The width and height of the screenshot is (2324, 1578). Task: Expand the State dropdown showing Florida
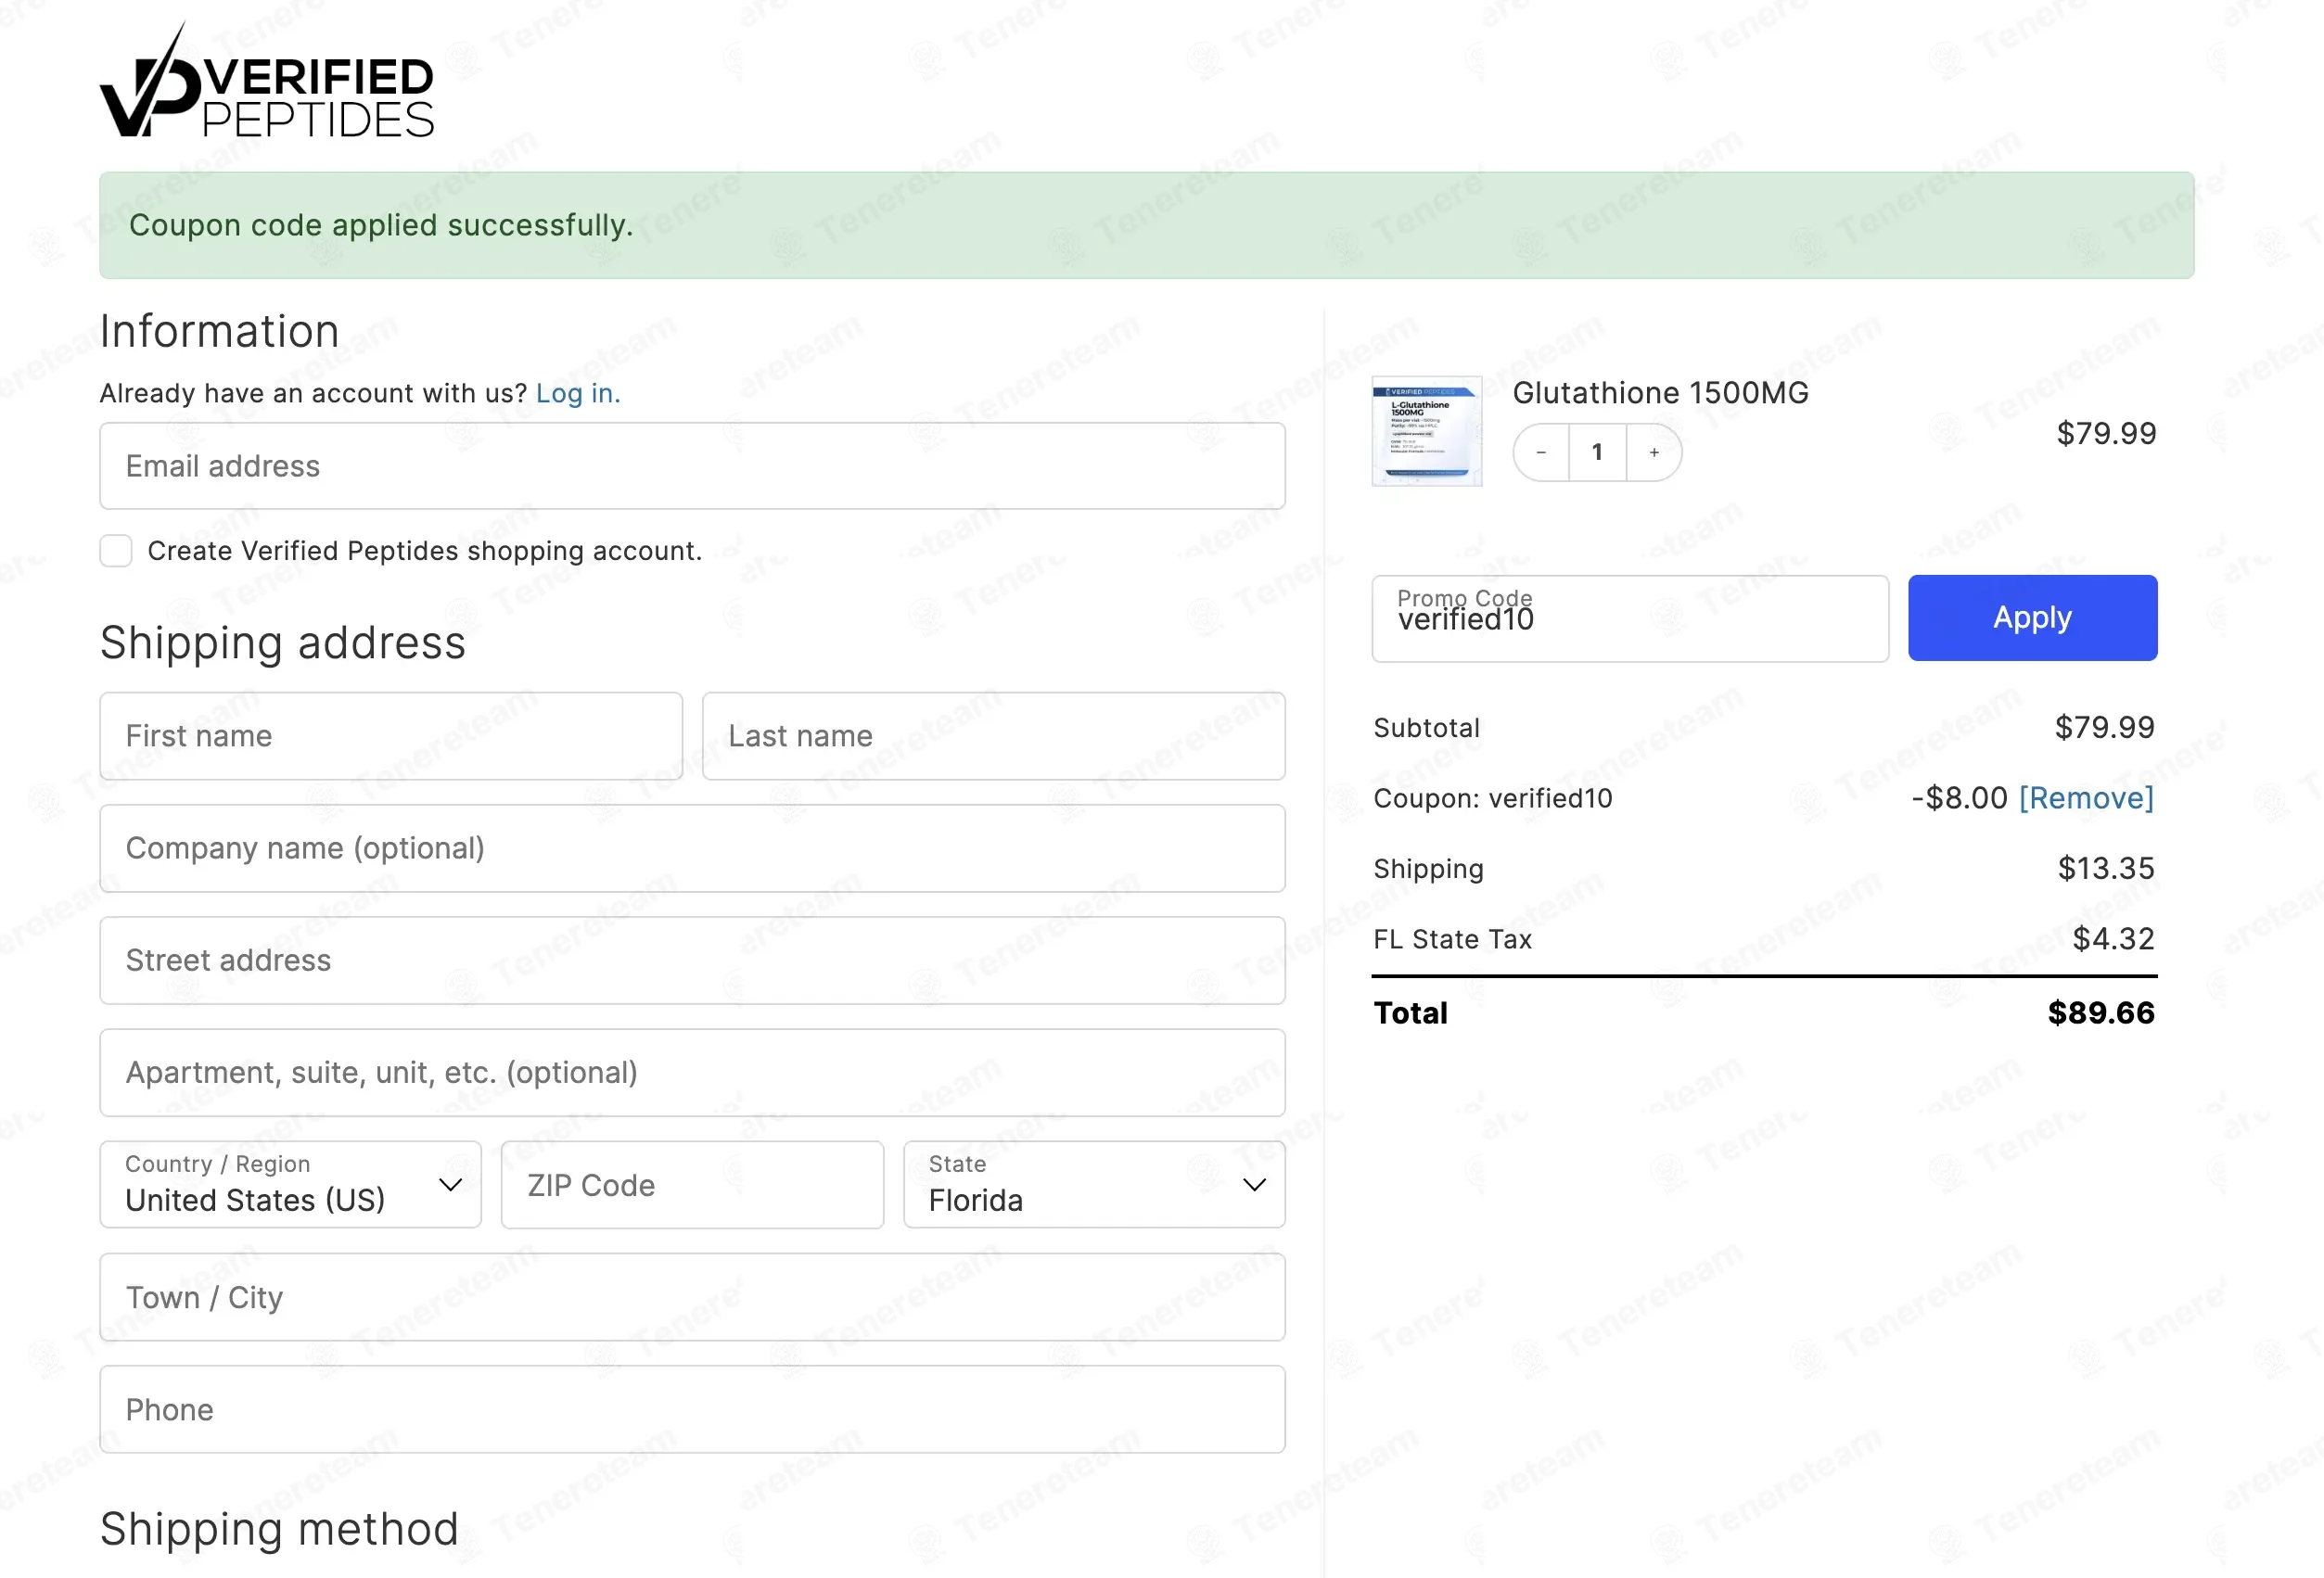click(x=1093, y=1185)
